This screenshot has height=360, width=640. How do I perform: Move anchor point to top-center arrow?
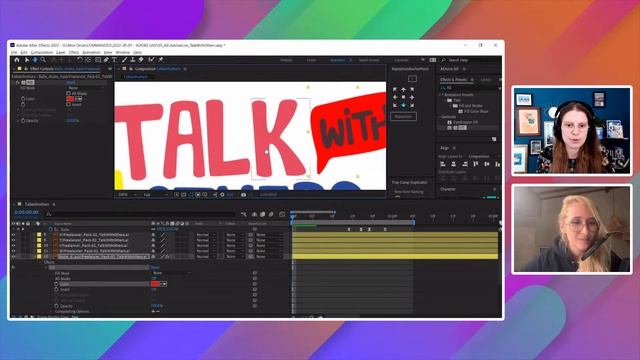pos(403,89)
